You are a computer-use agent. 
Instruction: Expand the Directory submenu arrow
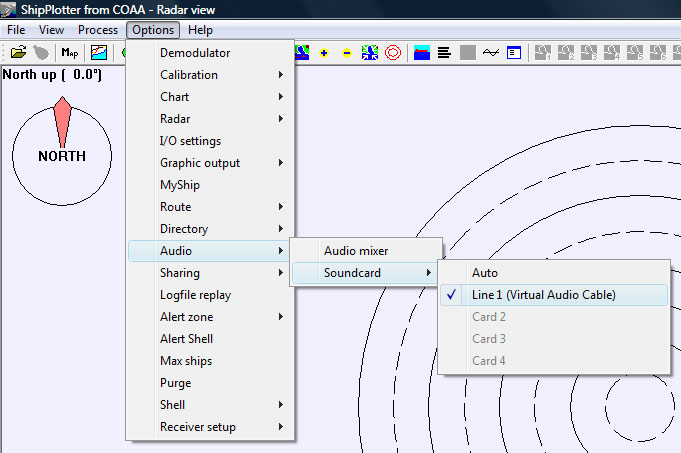(281, 229)
